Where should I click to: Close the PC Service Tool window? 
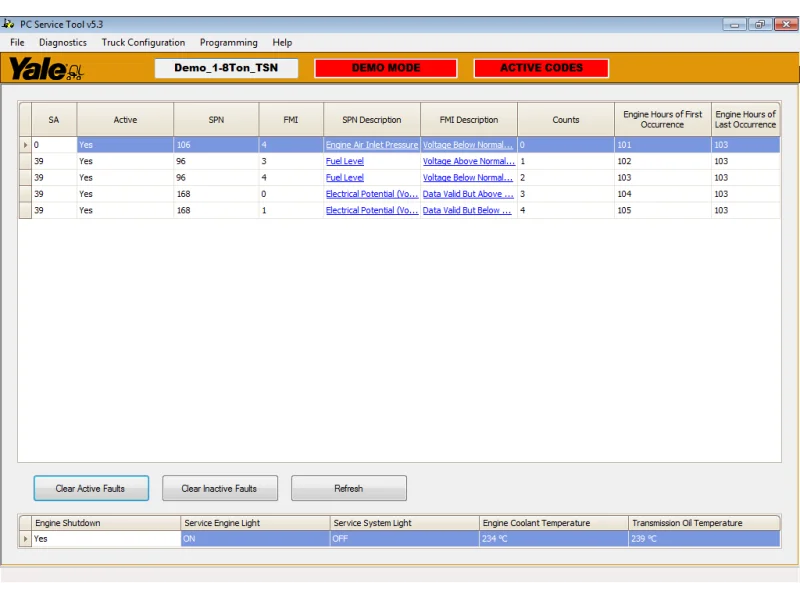click(x=786, y=24)
